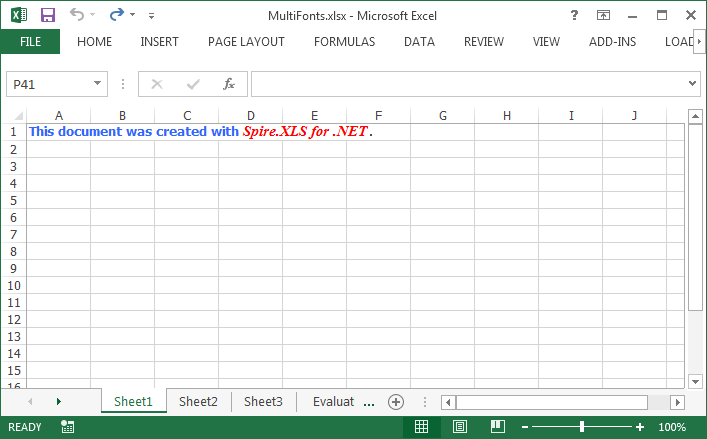
Task: Click the macro recording status bar icon
Action: point(67,427)
